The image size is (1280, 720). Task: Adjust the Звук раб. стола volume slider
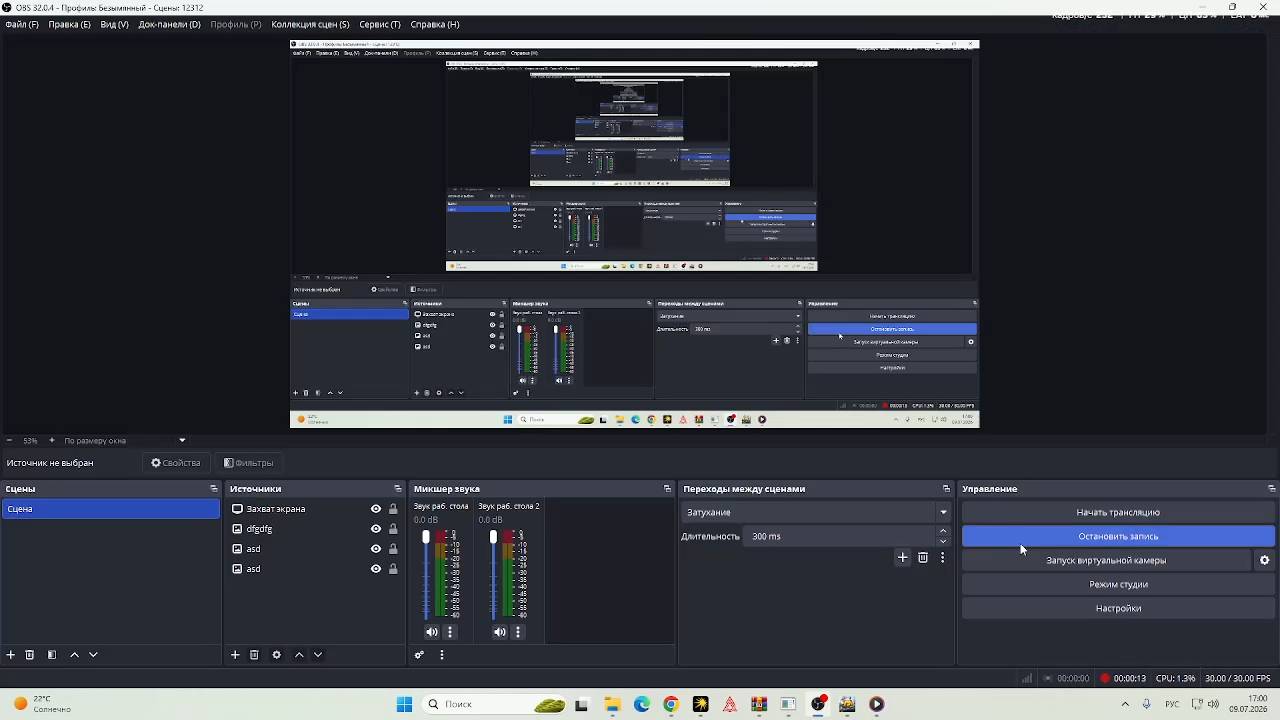click(425, 575)
